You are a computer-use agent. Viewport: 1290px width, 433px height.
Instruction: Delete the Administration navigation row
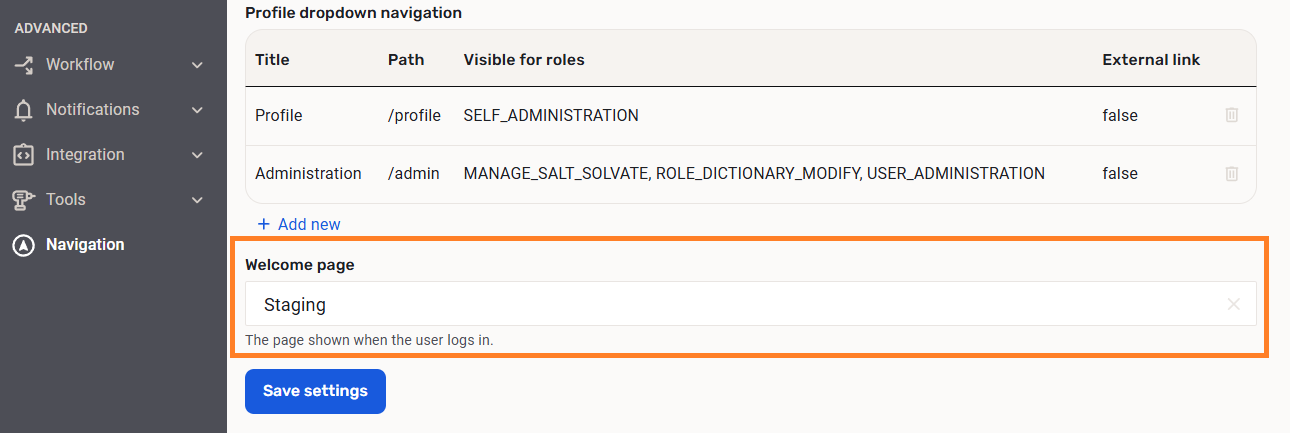1232,173
